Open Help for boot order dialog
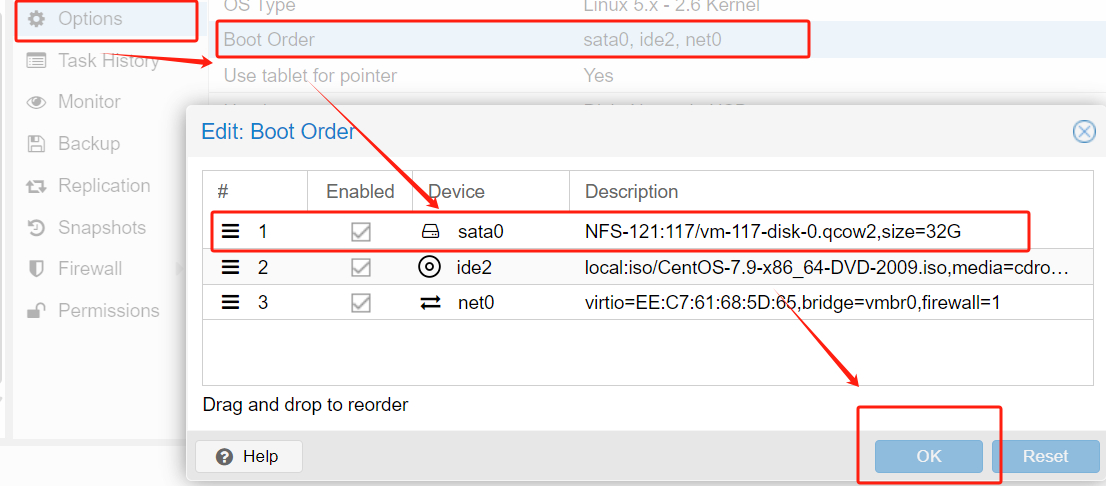 (249, 456)
